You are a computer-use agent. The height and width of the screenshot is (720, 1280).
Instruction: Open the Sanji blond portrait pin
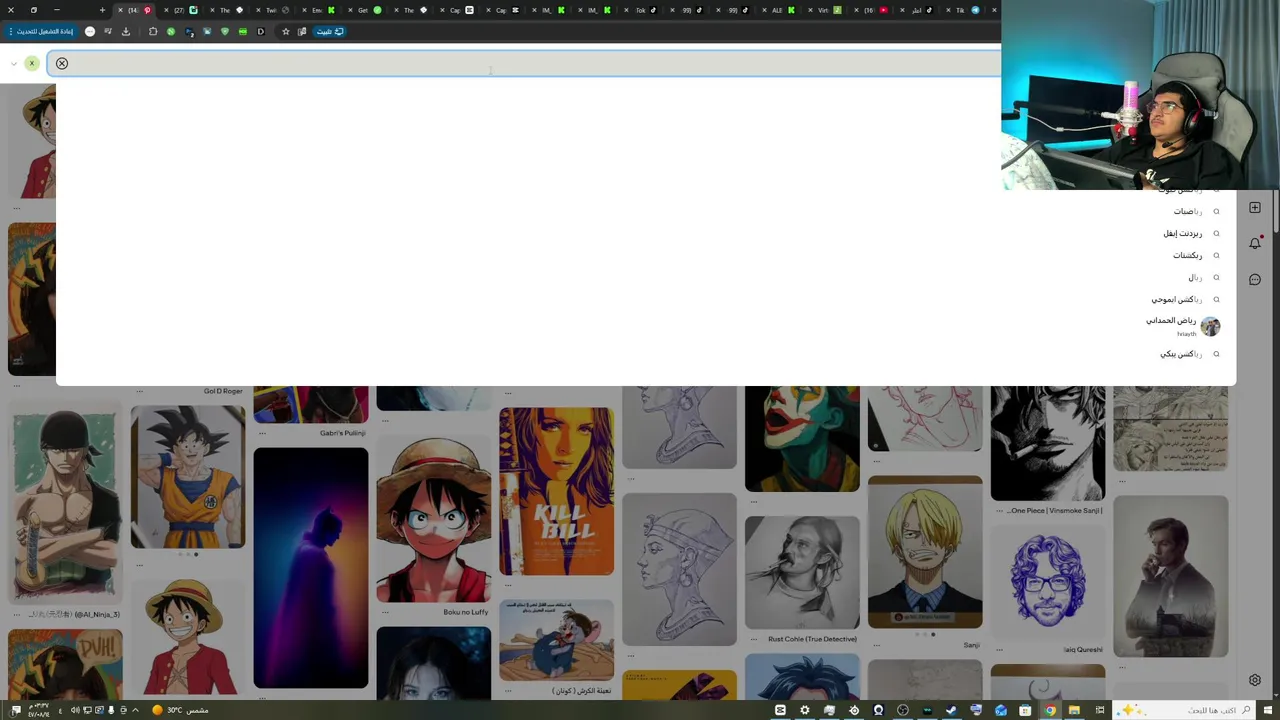(x=925, y=552)
